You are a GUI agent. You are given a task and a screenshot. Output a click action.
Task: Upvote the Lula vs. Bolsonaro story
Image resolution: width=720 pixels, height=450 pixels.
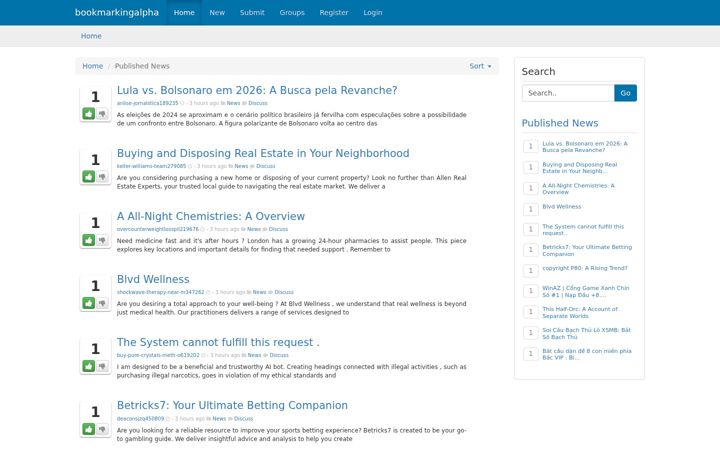click(x=89, y=113)
